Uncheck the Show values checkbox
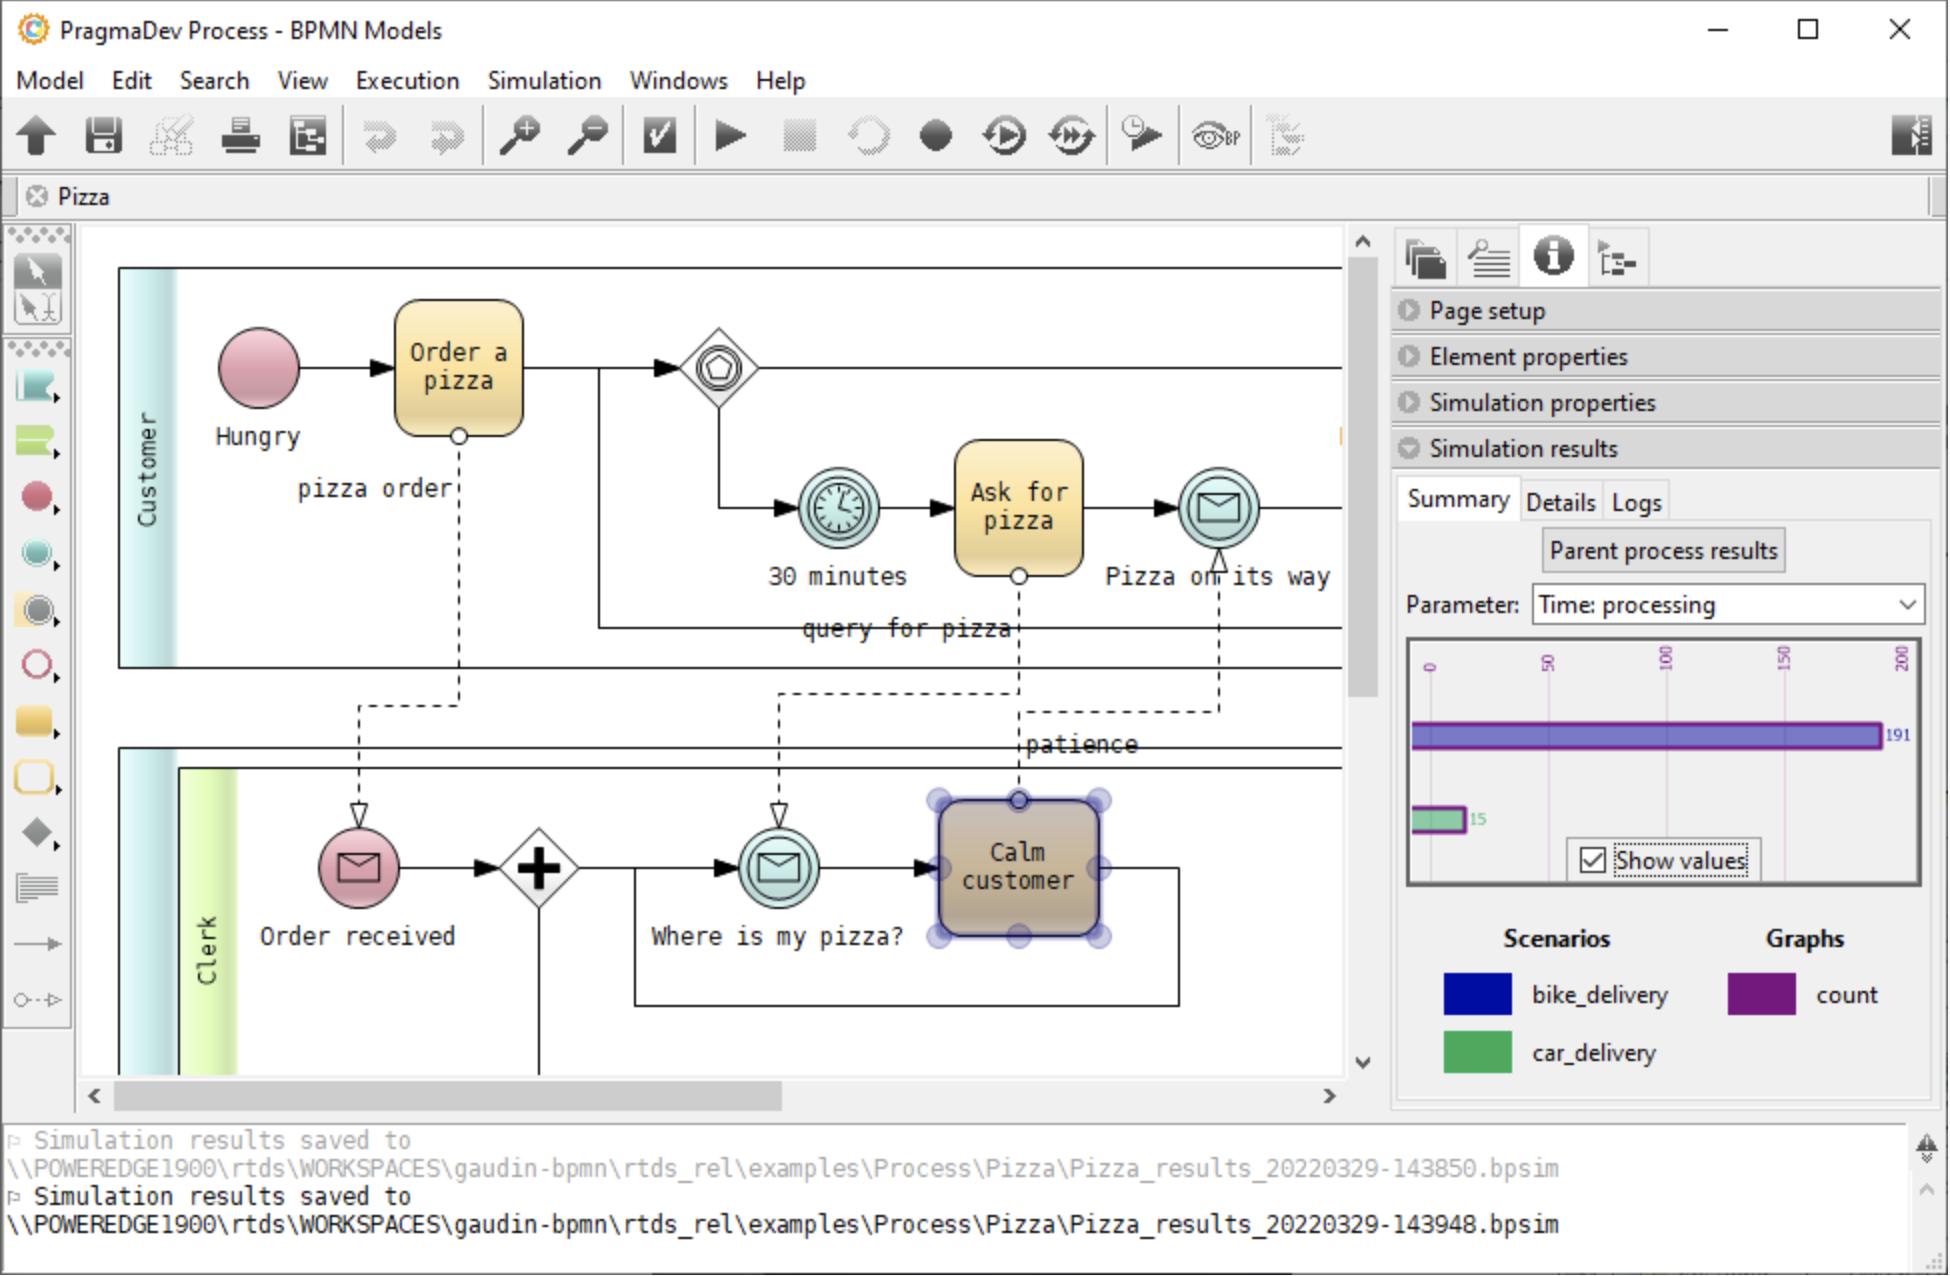 pyautogui.click(x=1592, y=860)
